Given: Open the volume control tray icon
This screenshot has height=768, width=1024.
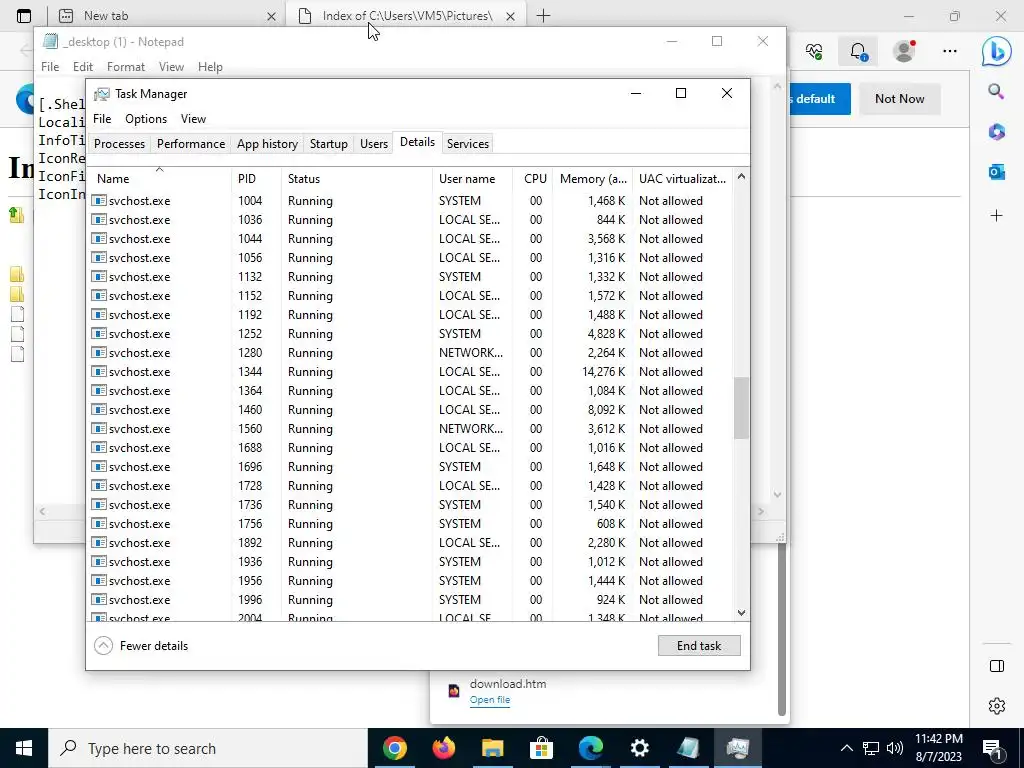Looking at the screenshot, I should 895,748.
